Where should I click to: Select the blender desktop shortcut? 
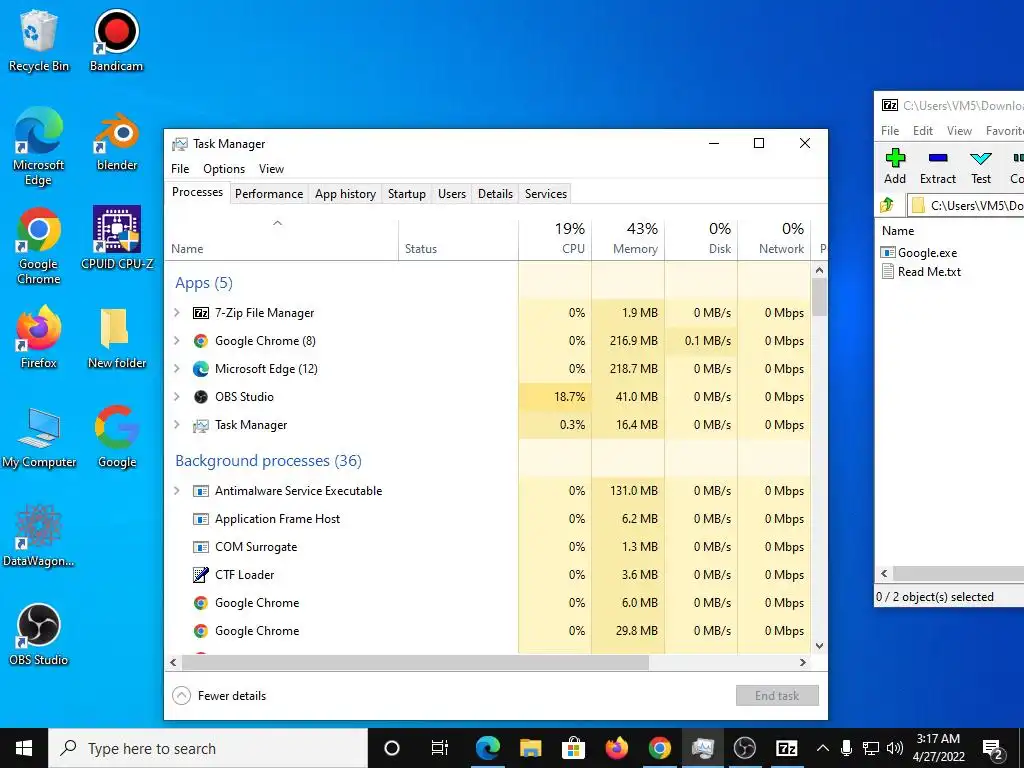(116, 141)
